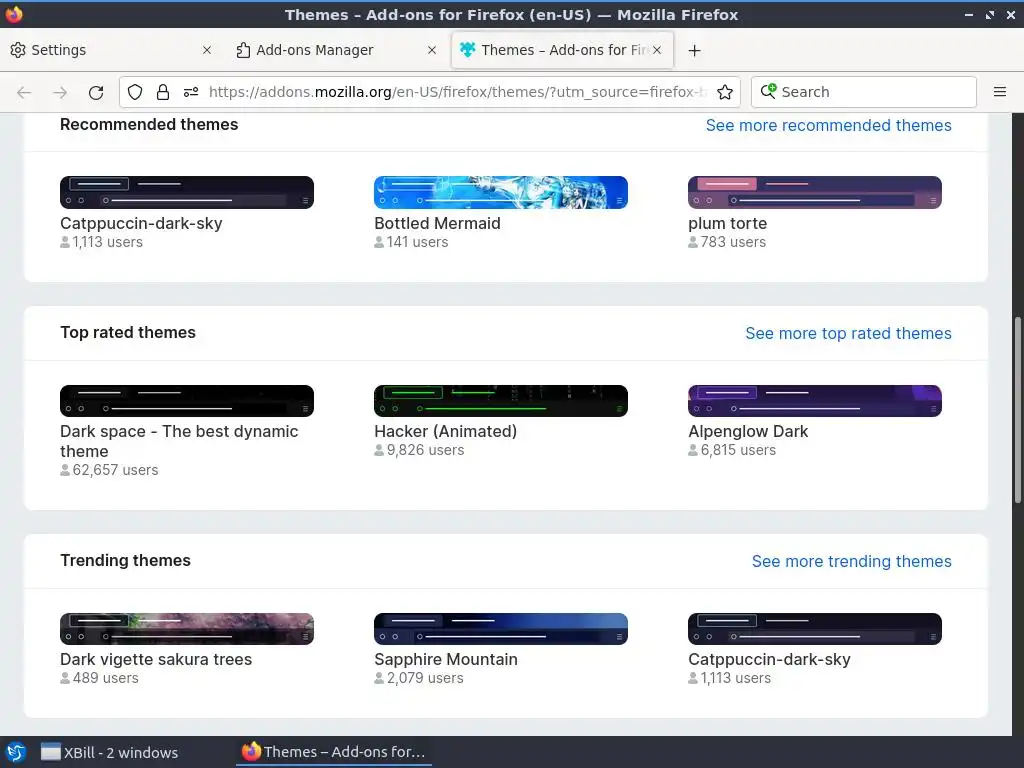The width and height of the screenshot is (1024, 768).
Task: View site security padlock info
Action: (x=163, y=92)
